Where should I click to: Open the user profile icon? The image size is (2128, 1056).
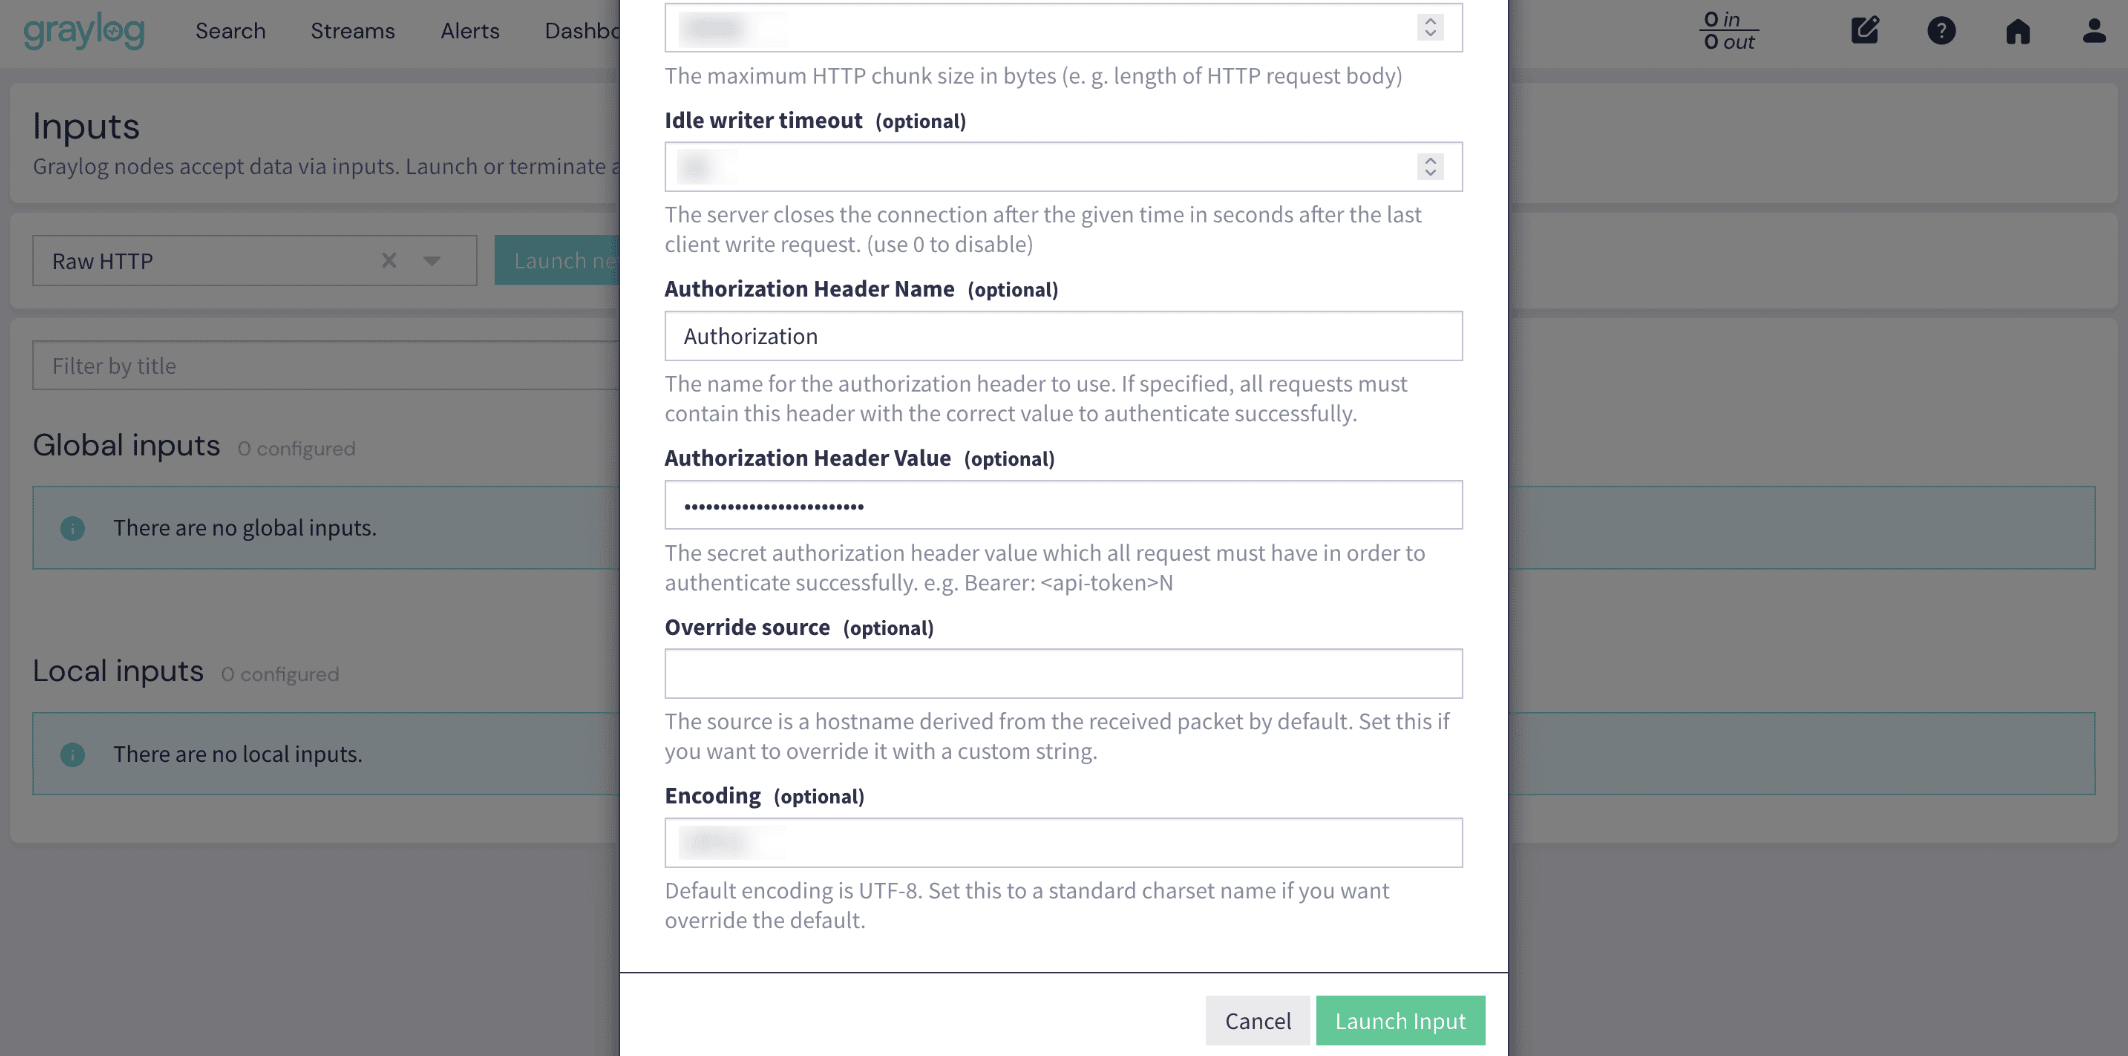tap(2094, 31)
